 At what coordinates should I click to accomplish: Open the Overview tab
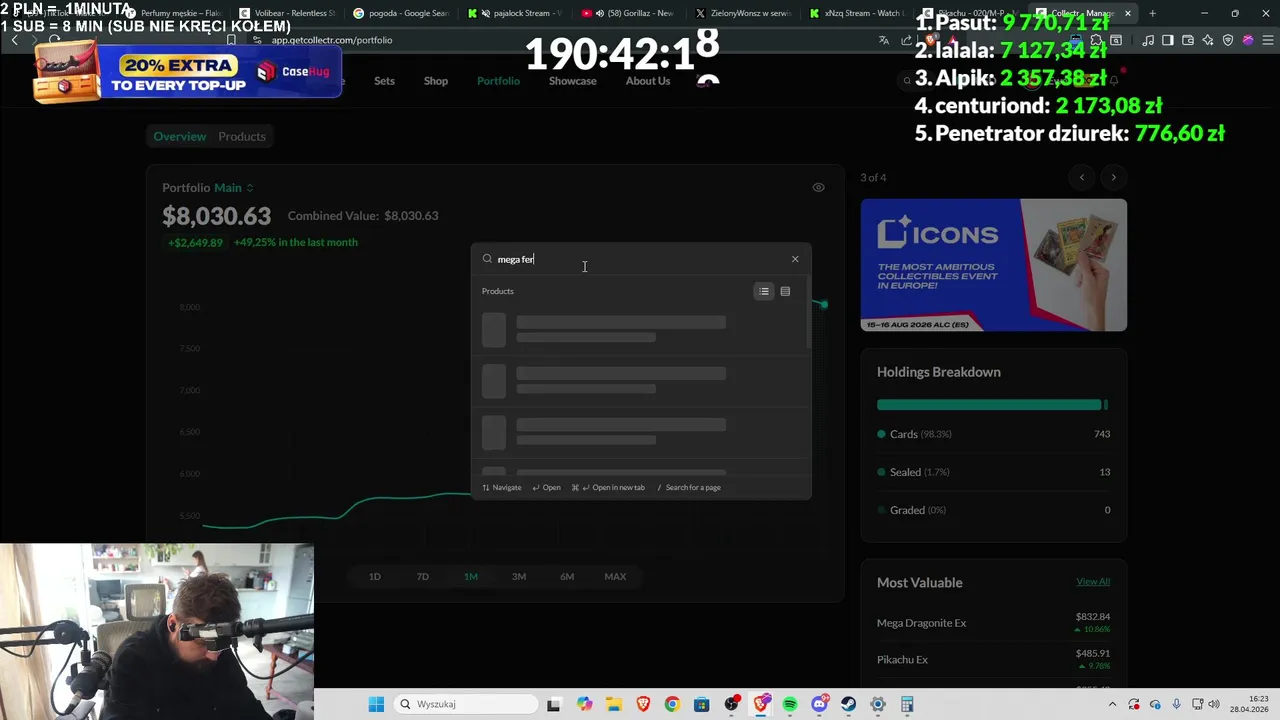click(179, 136)
